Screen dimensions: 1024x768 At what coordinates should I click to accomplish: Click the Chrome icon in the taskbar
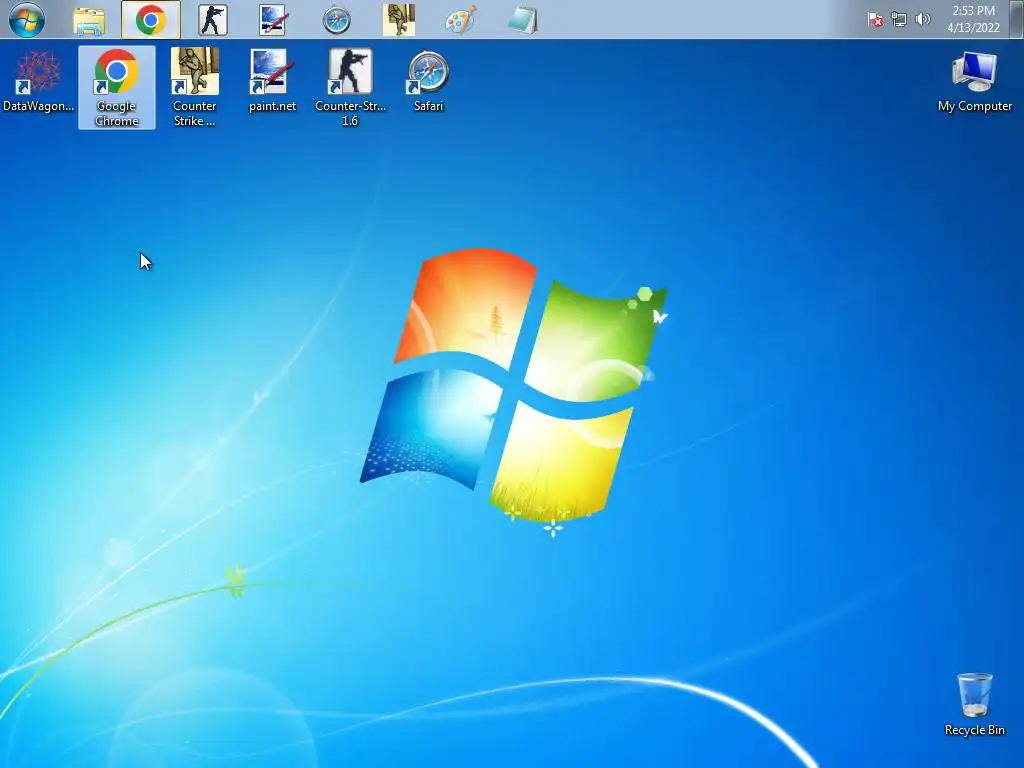click(151, 20)
